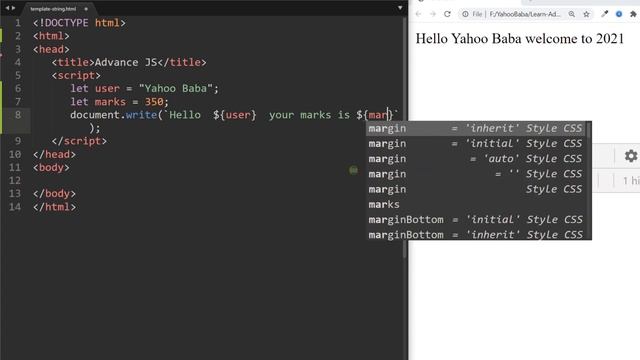Select autocomplete margin = '' entry
Viewport: 640px width, 360px height.
(476, 174)
